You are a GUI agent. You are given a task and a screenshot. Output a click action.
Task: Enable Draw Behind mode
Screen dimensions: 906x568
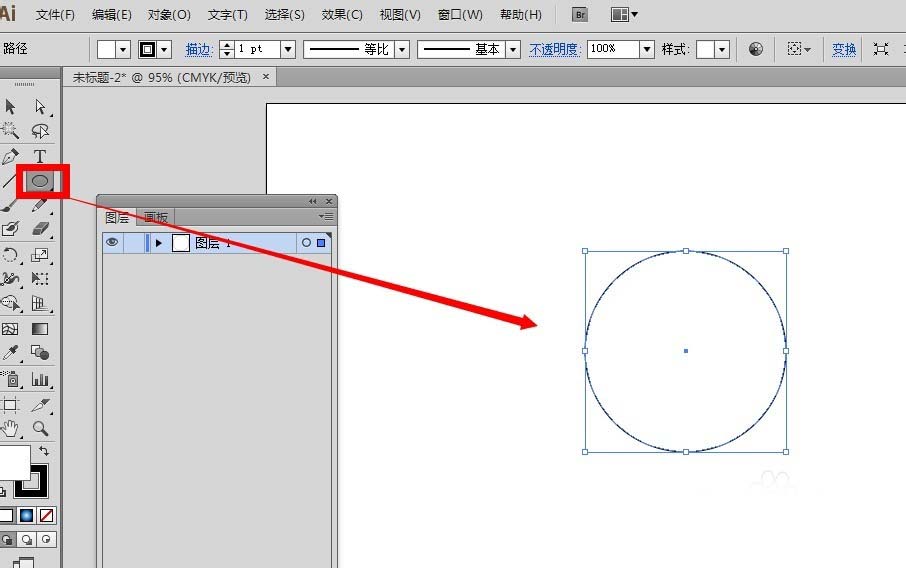click(27, 540)
